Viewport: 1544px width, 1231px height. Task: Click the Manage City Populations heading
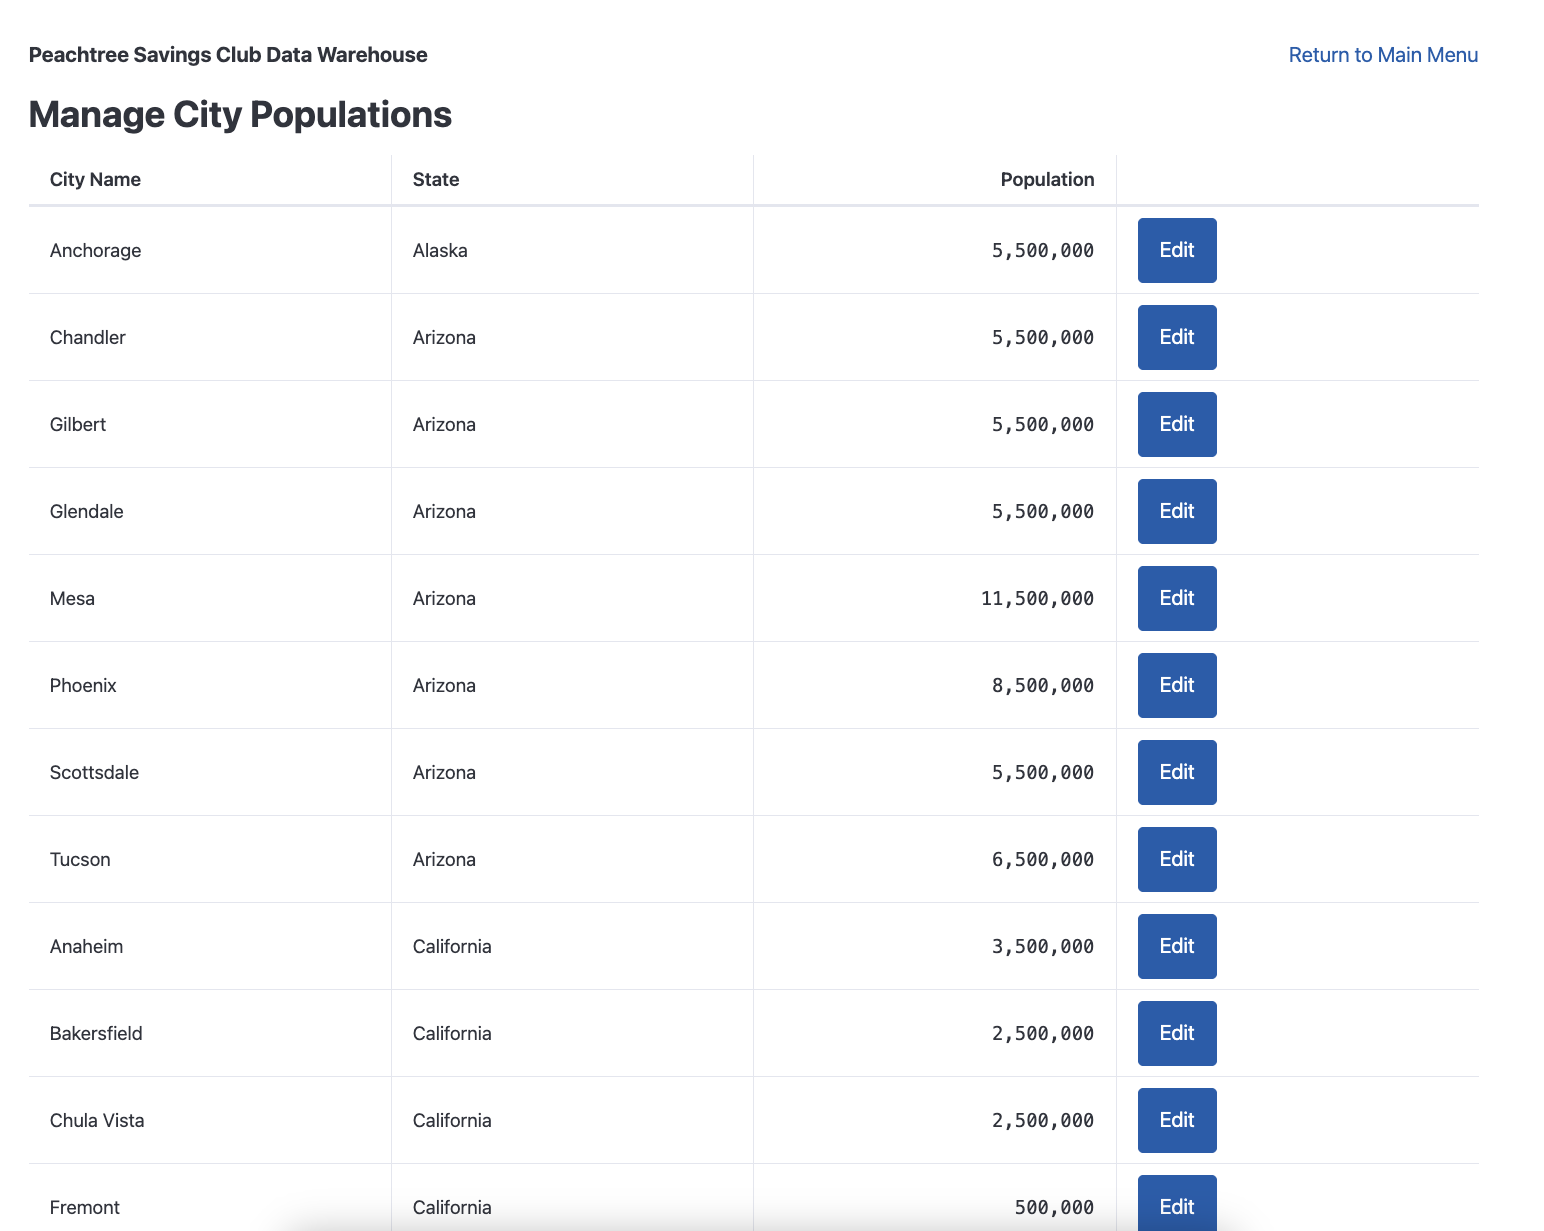coord(240,115)
